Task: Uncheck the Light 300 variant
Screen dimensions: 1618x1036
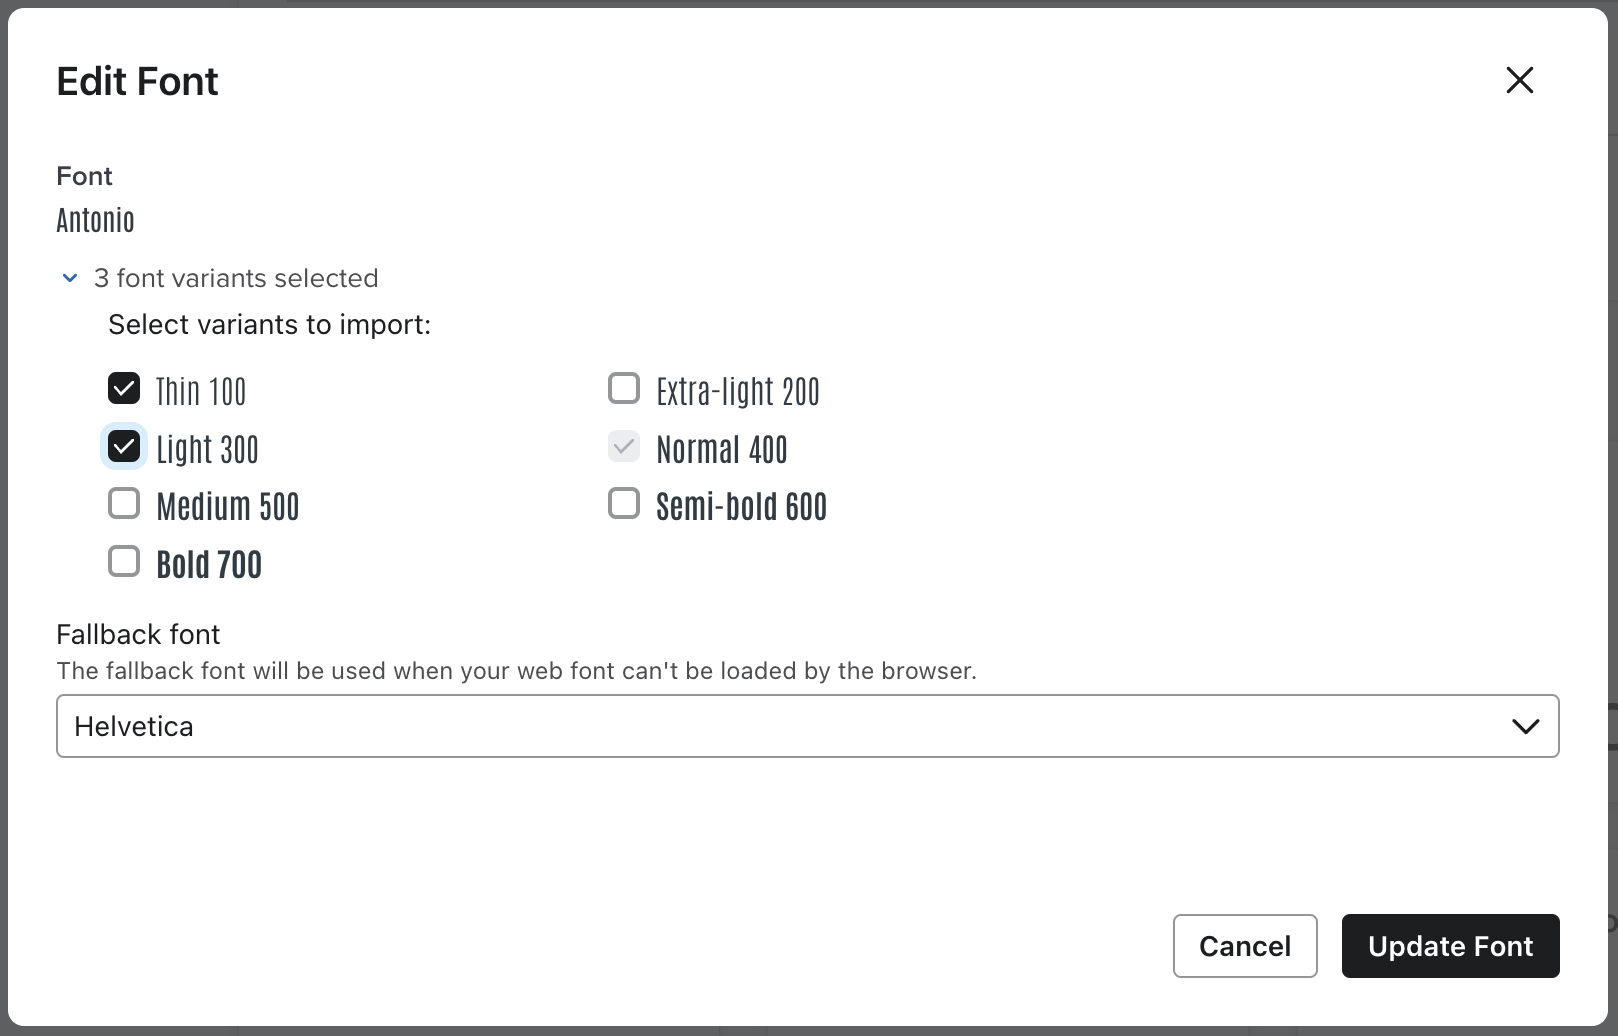Action: click(x=123, y=446)
